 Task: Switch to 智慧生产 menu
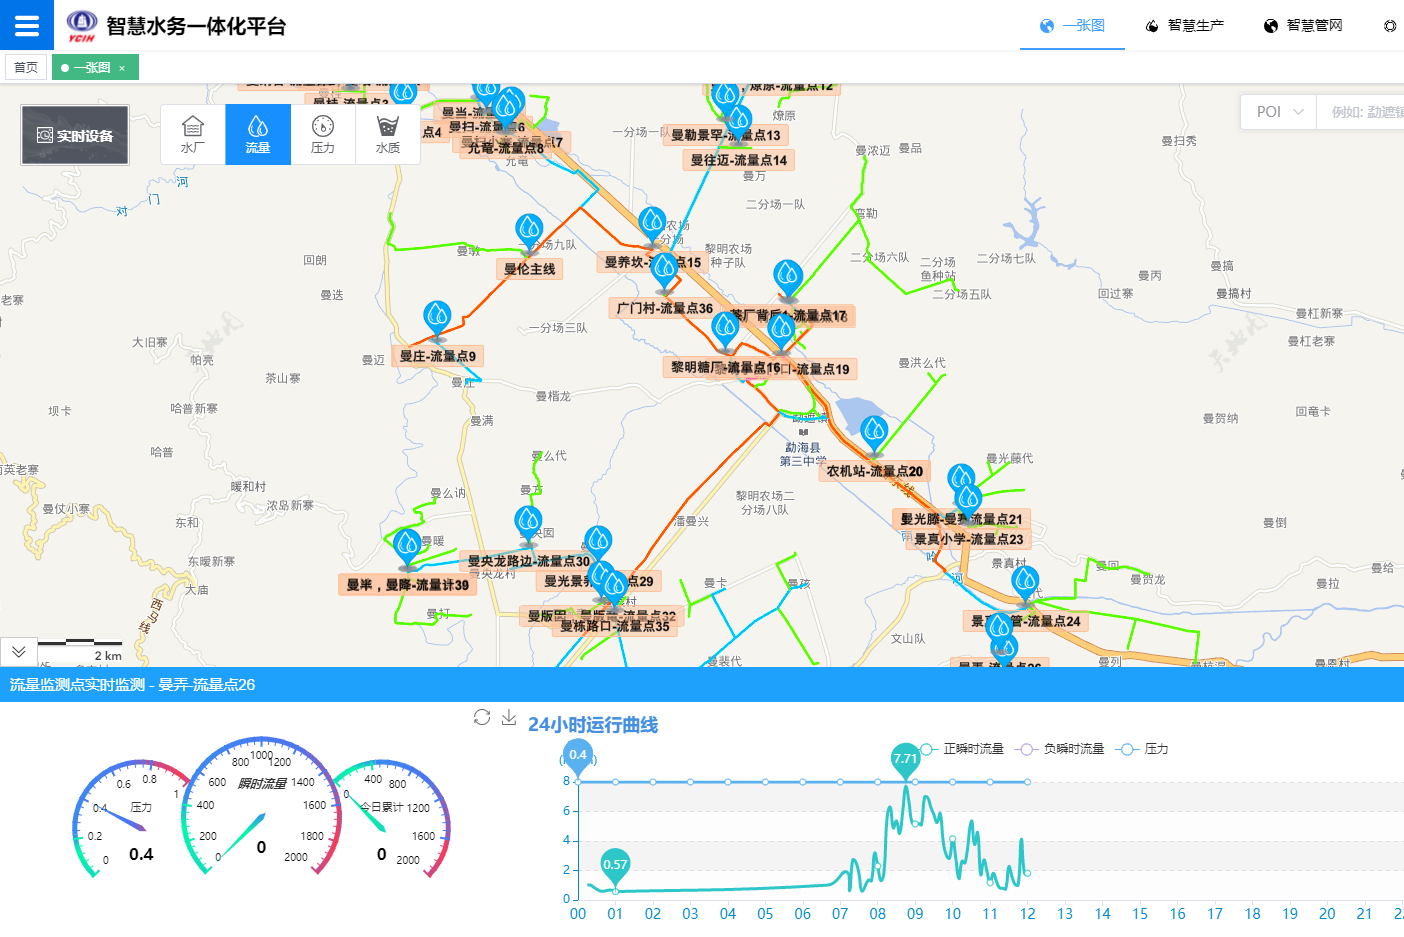pyautogui.click(x=1185, y=26)
